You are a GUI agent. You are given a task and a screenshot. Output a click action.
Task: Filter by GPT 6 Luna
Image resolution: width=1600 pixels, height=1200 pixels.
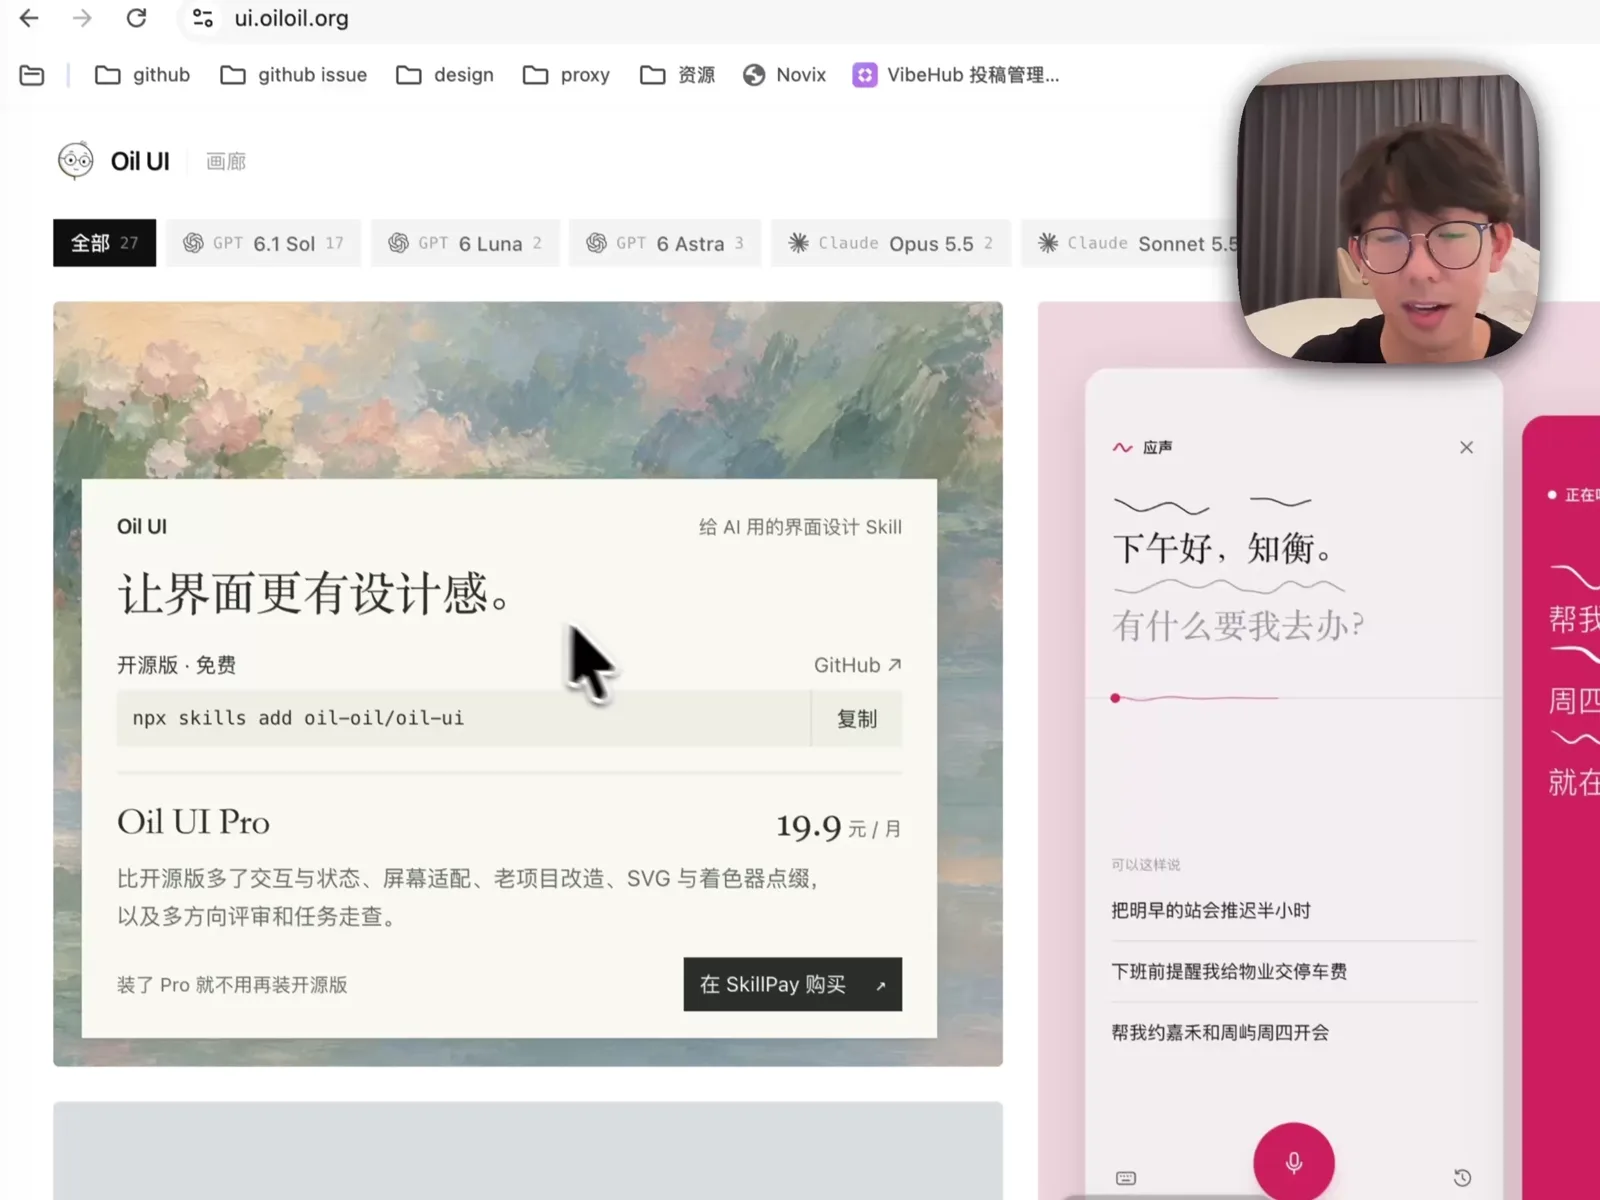pos(465,243)
